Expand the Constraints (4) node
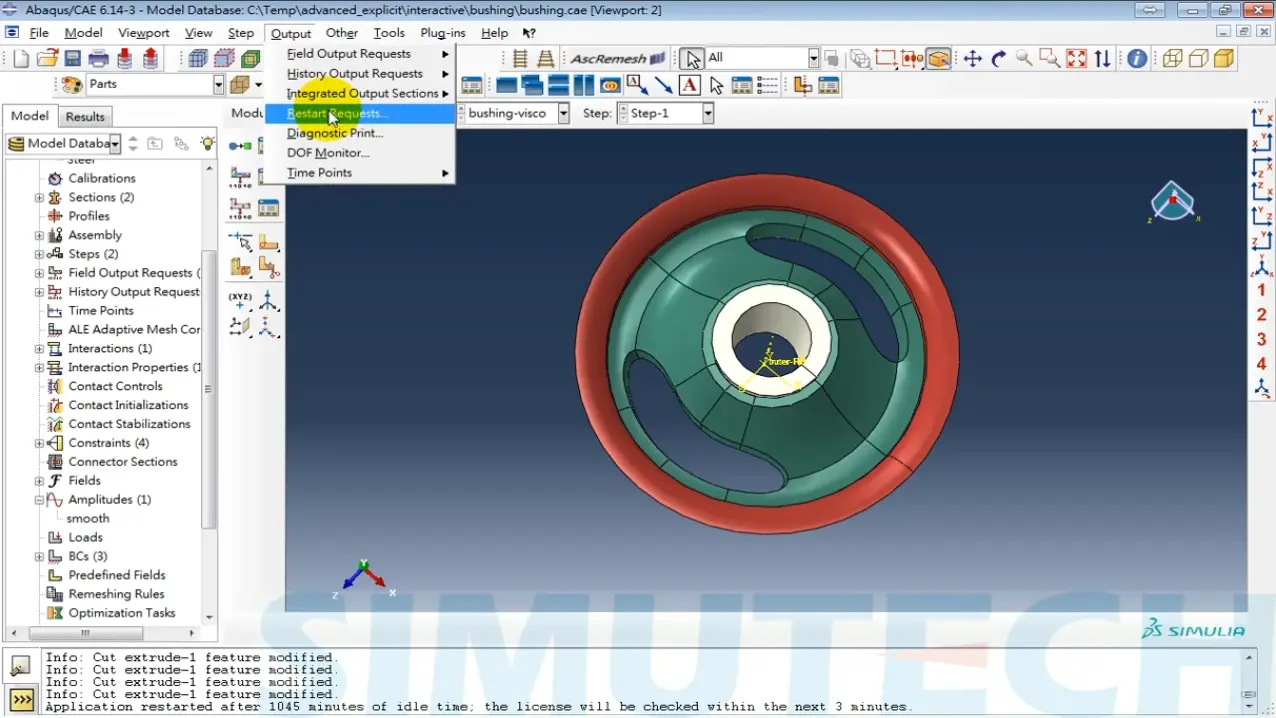Screen dimensions: 1276x718 39,443
